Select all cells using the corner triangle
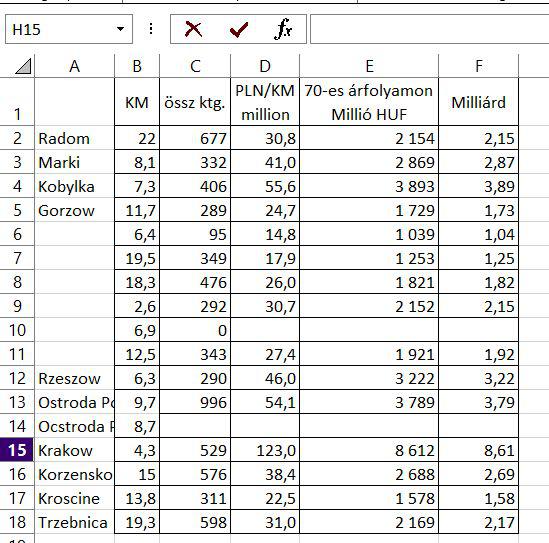Screen dimensions: 549x543 click(x=23, y=66)
